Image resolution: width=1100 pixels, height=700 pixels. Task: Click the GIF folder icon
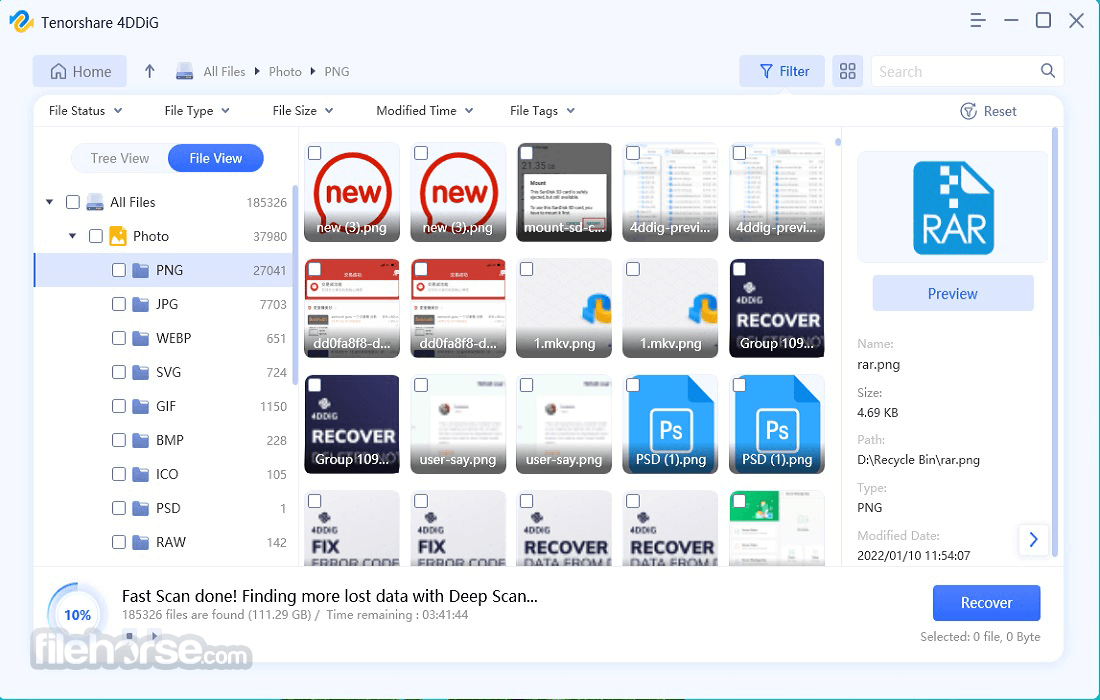tap(141, 406)
